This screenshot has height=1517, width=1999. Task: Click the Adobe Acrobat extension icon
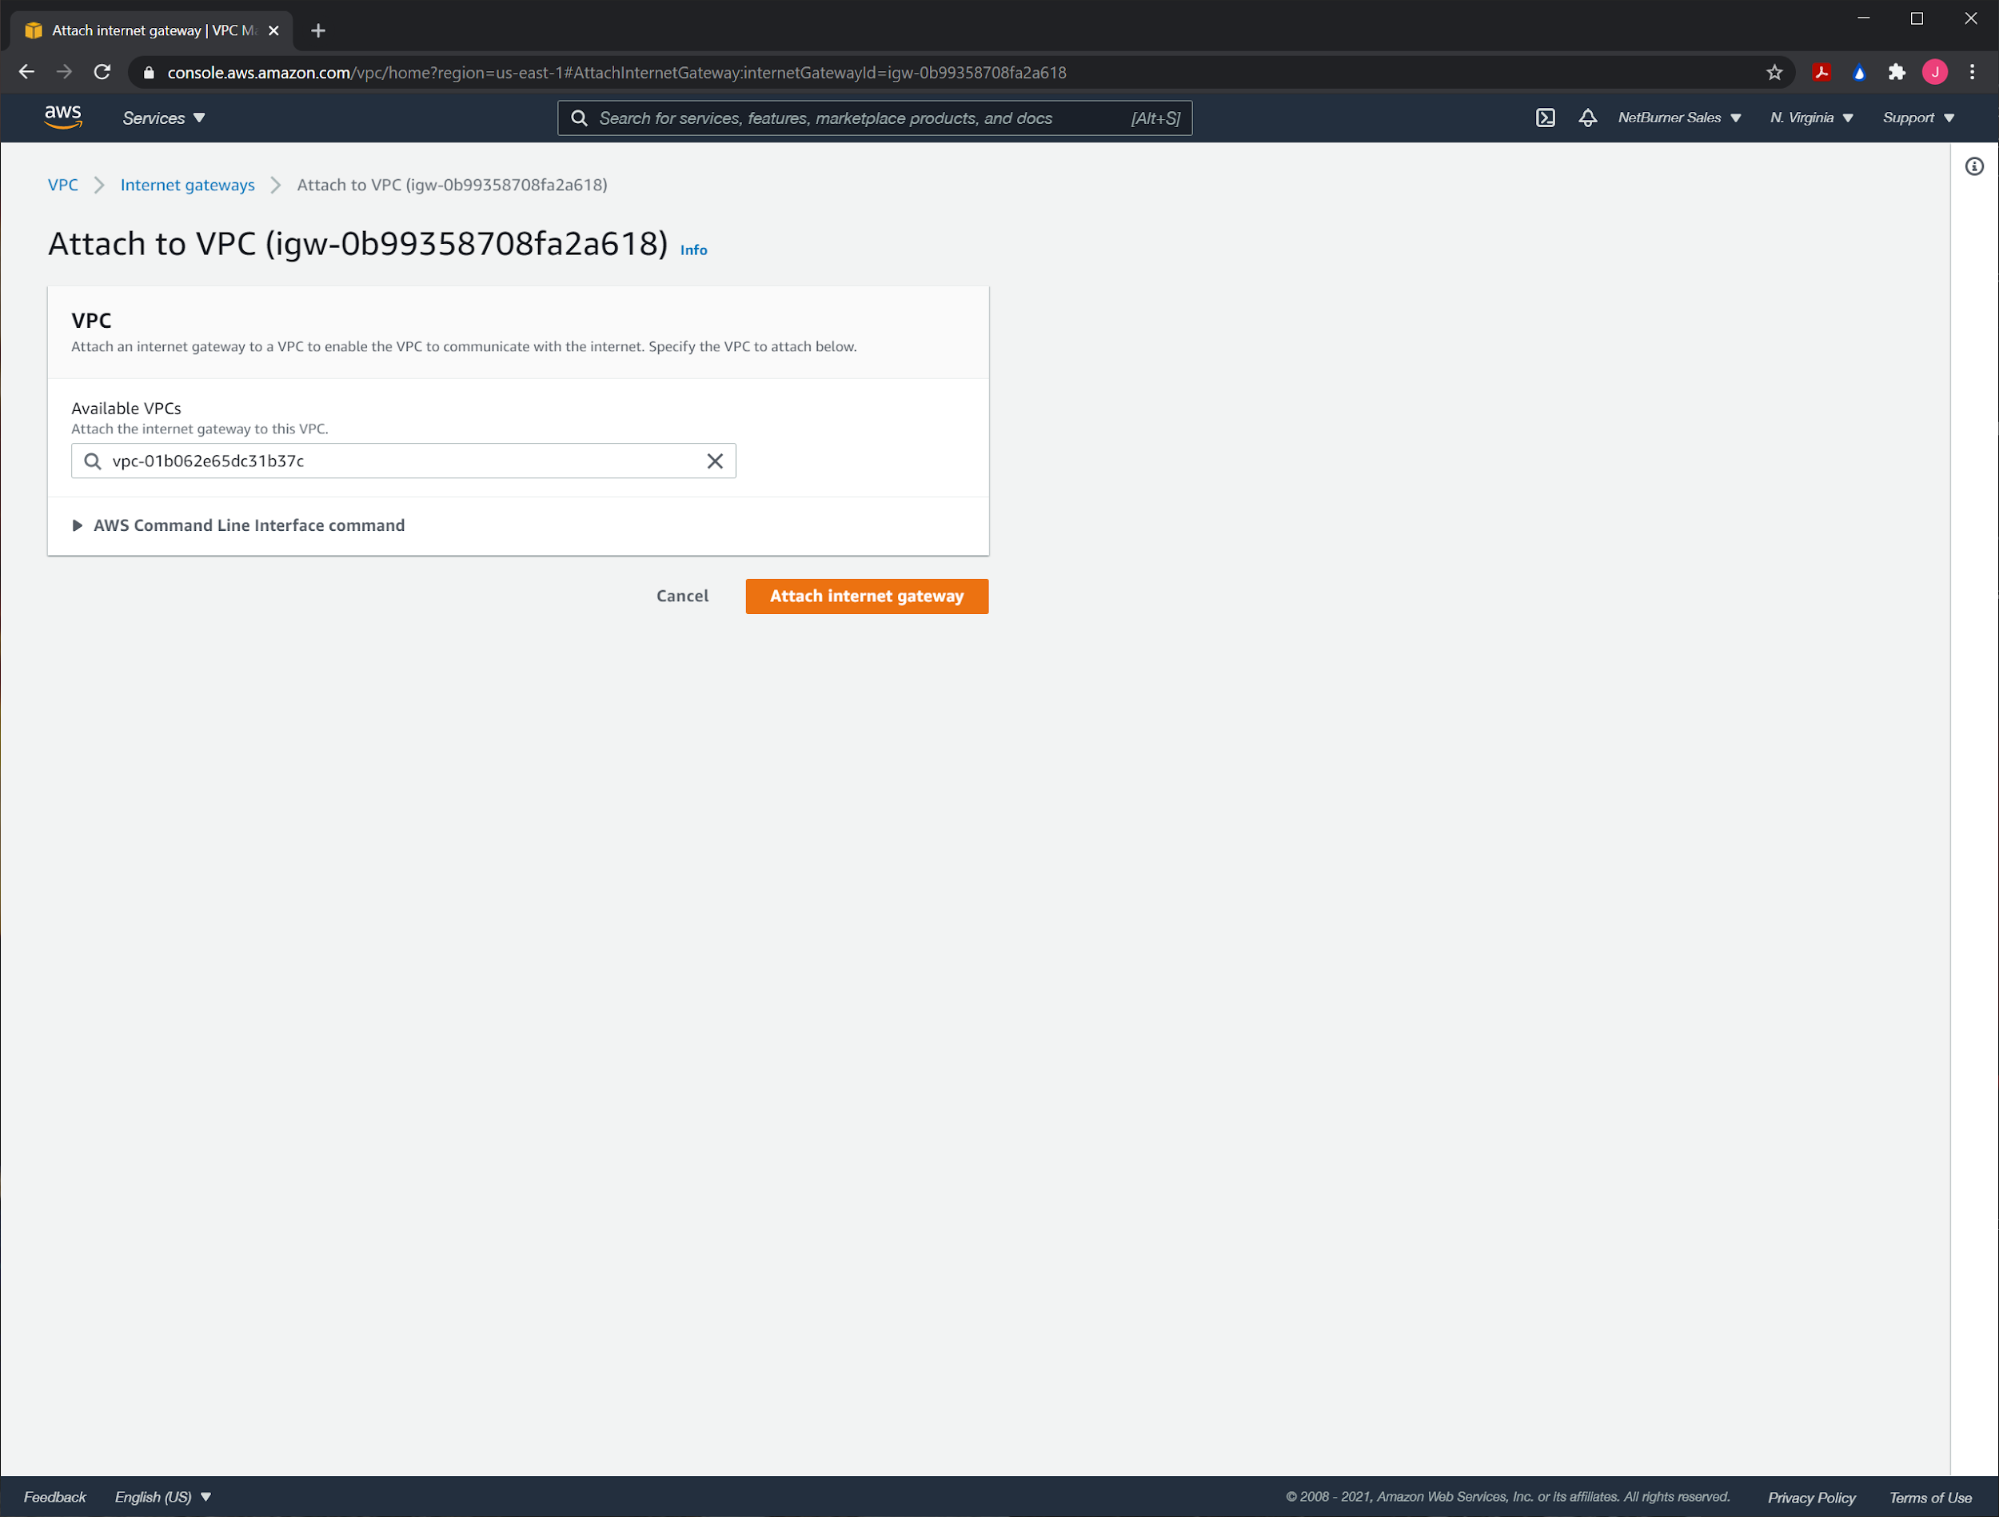pos(1821,72)
